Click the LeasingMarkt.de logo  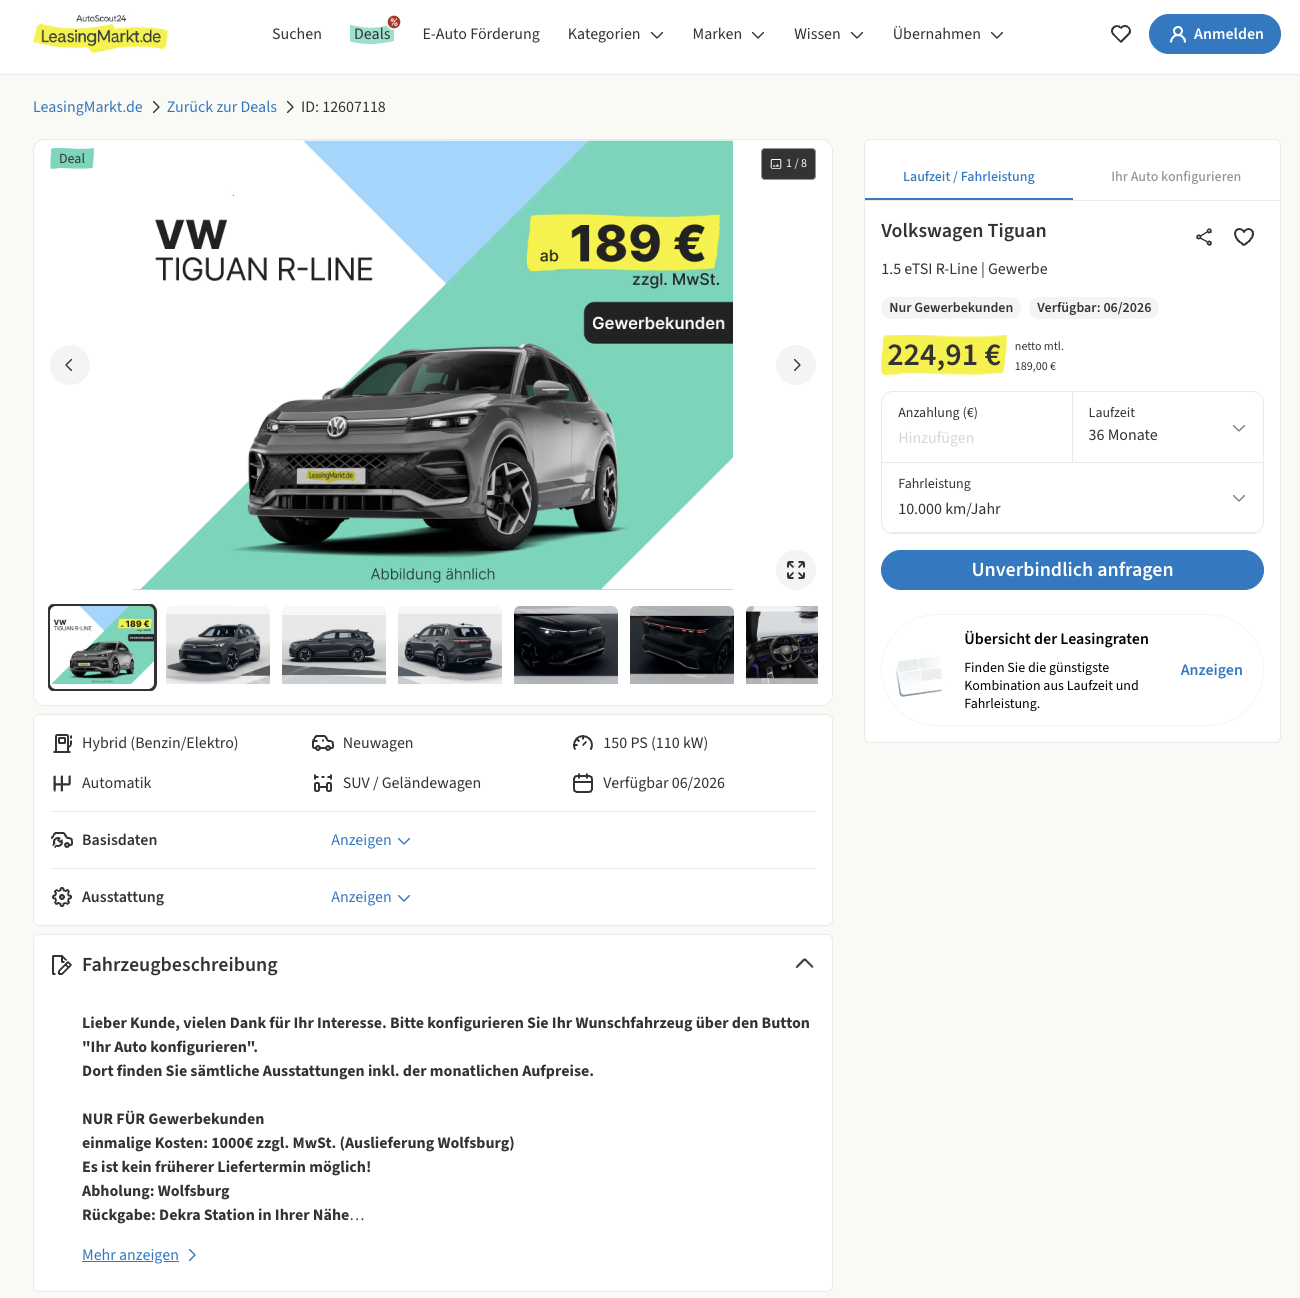pyautogui.click(x=101, y=33)
